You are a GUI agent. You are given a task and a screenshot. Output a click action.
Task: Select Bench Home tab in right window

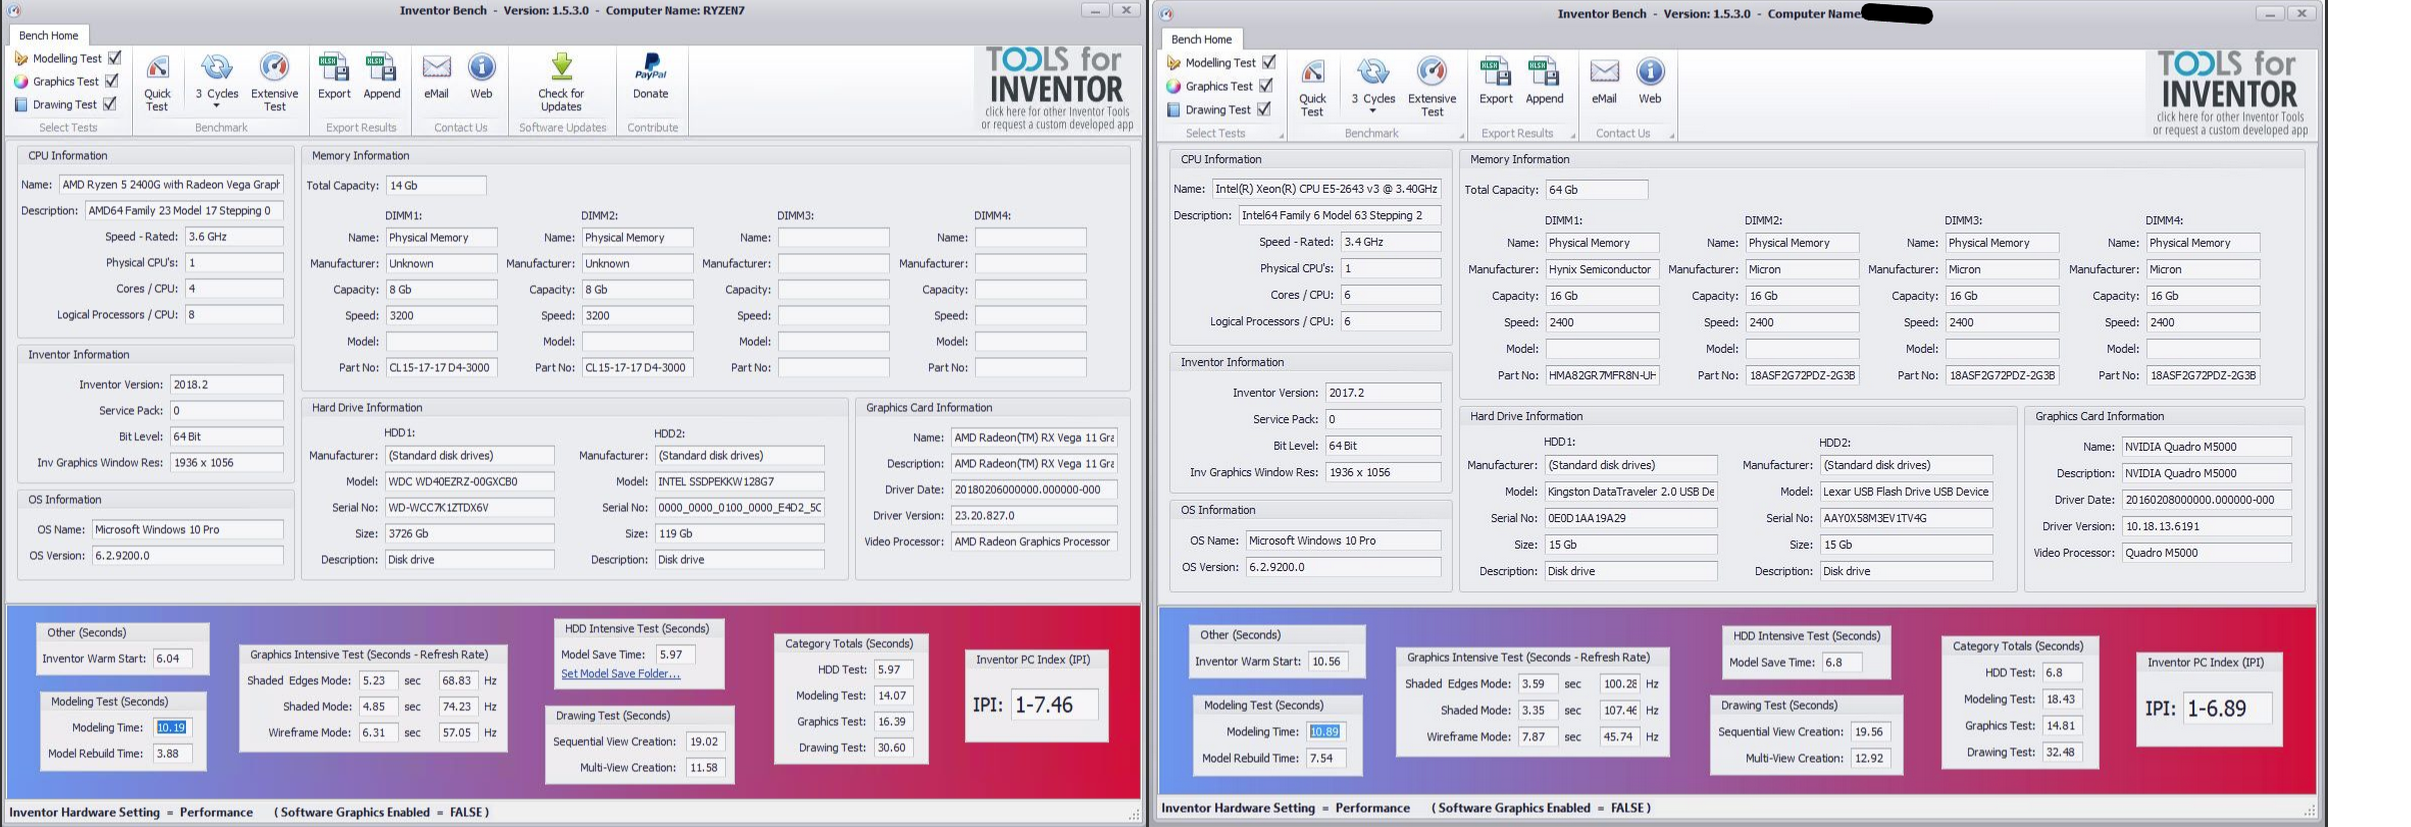(1201, 39)
